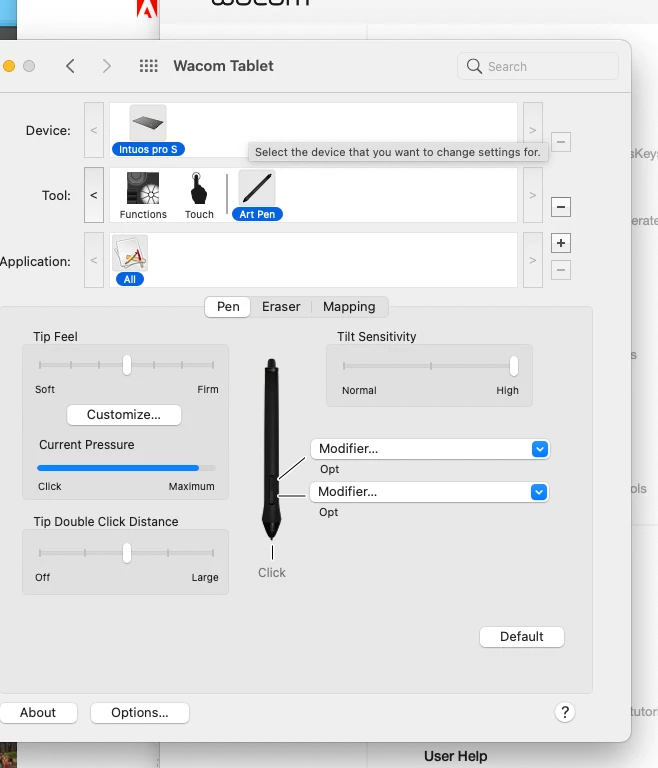The height and width of the screenshot is (768, 658).
Task: Go forward with the right chevron
Action: (106, 66)
